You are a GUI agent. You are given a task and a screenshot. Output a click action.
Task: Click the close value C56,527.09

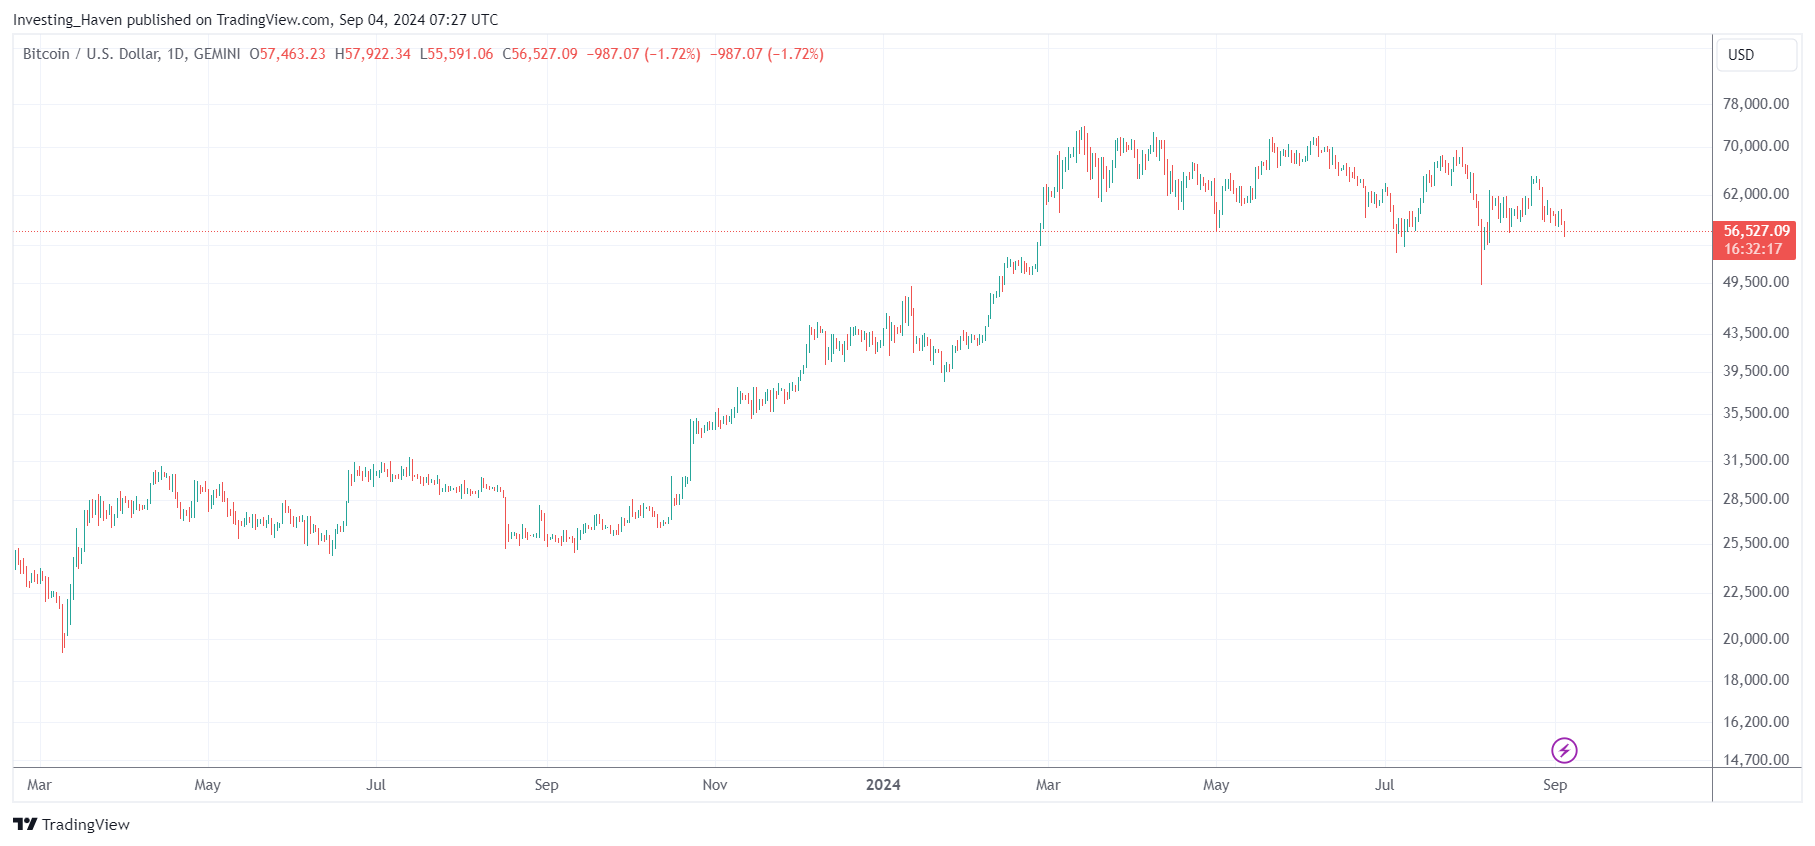click(540, 54)
